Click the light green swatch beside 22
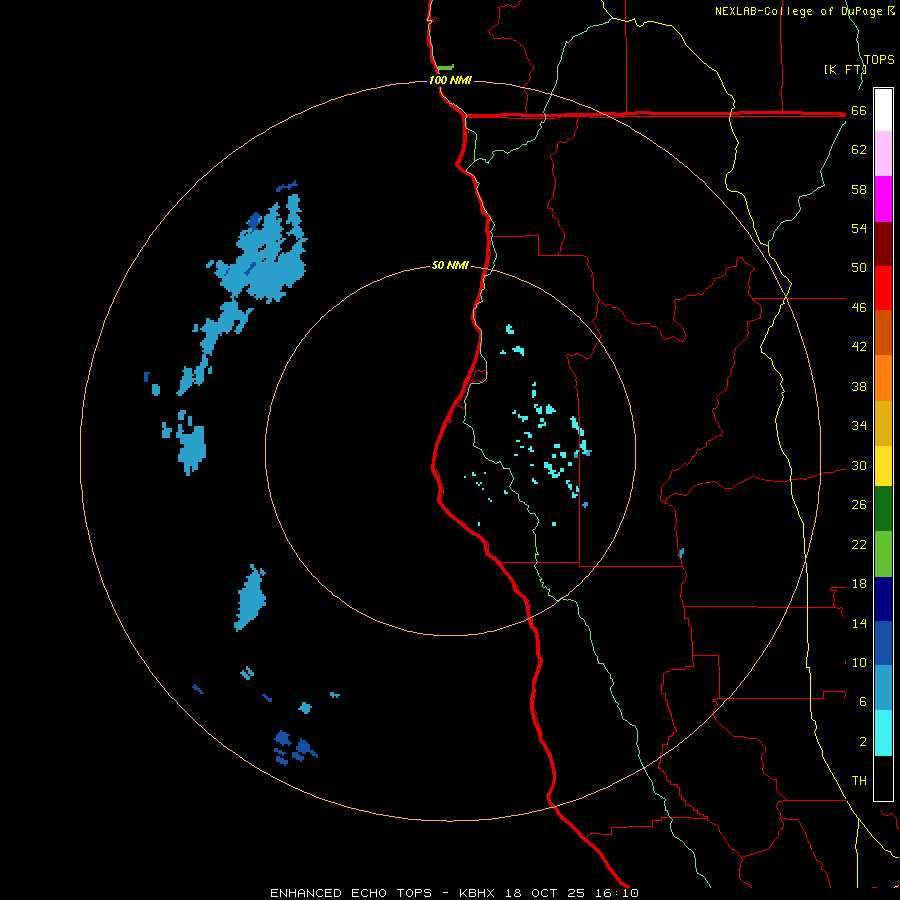This screenshot has width=900, height=900. pyautogui.click(x=883, y=554)
